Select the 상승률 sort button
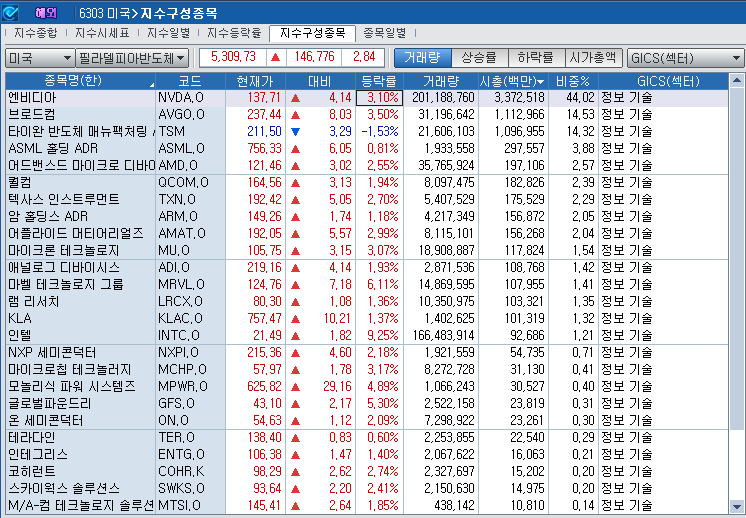The width and height of the screenshot is (746, 518). pyautogui.click(x=479, y=58)
